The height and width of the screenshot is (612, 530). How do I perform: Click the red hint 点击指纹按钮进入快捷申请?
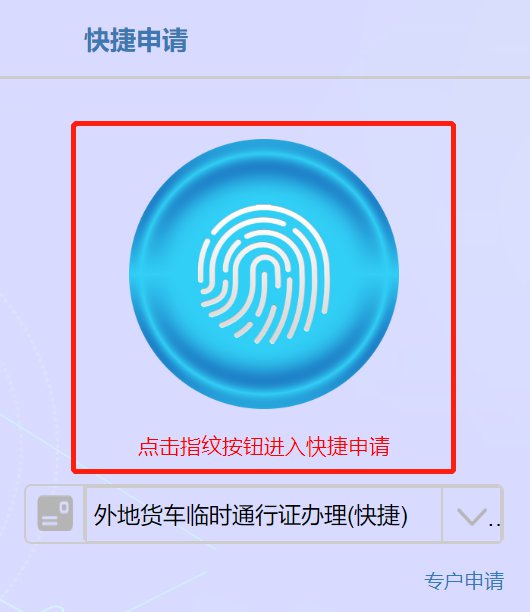tap(264, 446)
